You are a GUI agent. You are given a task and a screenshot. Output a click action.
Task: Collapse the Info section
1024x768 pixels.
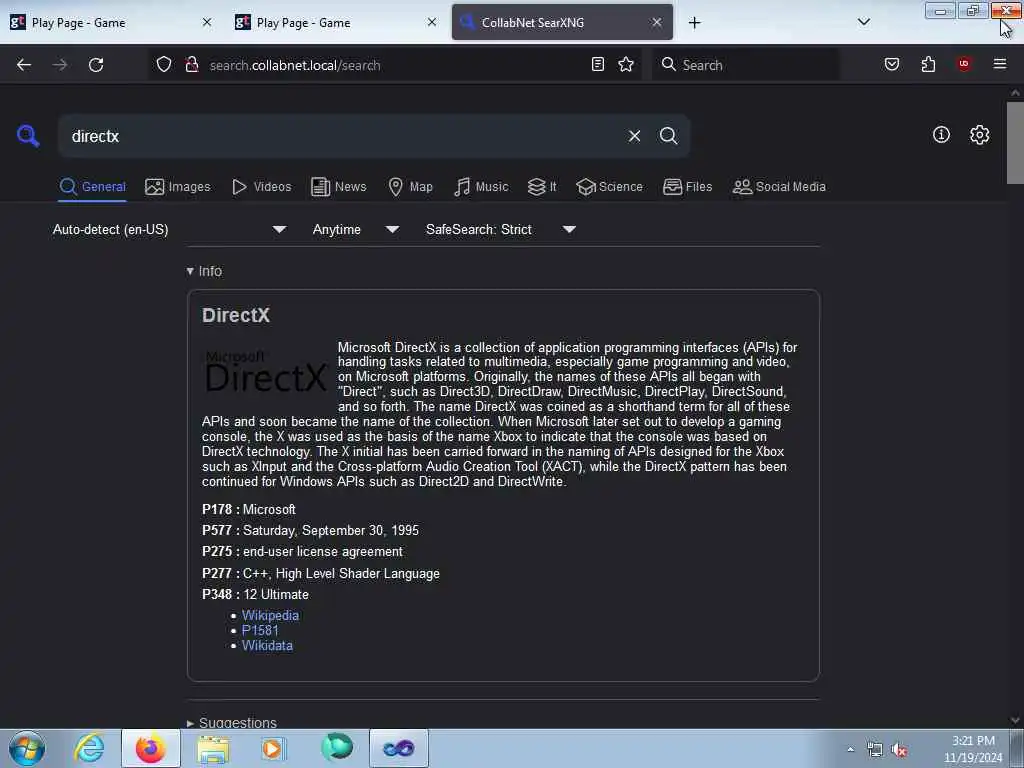204,271
